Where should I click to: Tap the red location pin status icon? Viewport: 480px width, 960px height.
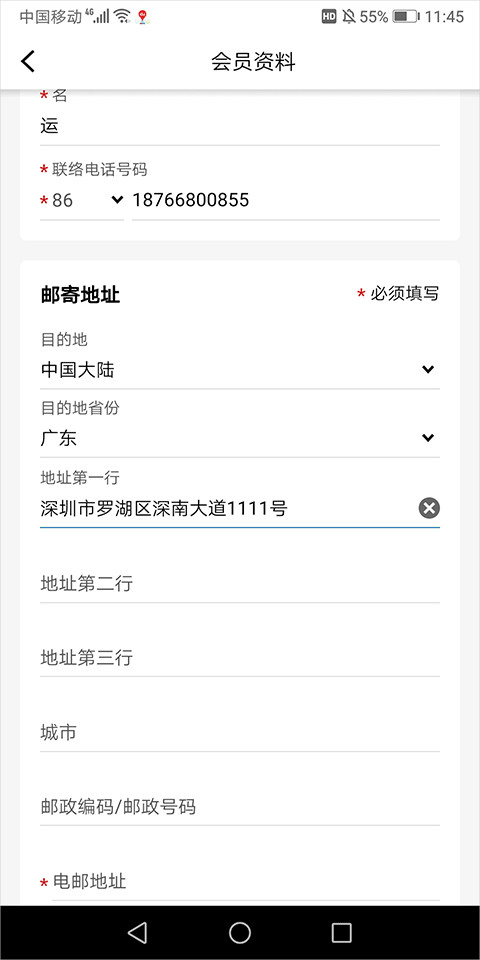pyautogui.click(x=143, y=17)
